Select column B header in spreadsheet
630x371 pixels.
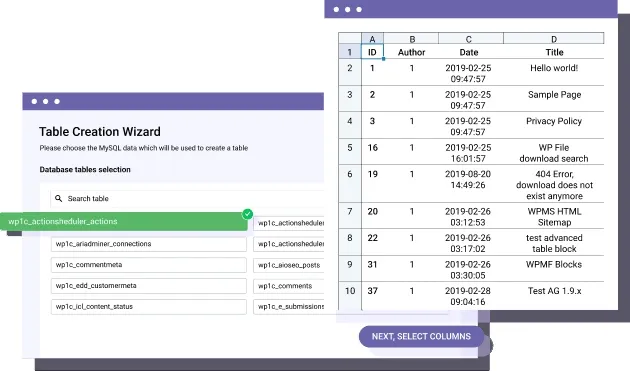click(x=411, y=39)
